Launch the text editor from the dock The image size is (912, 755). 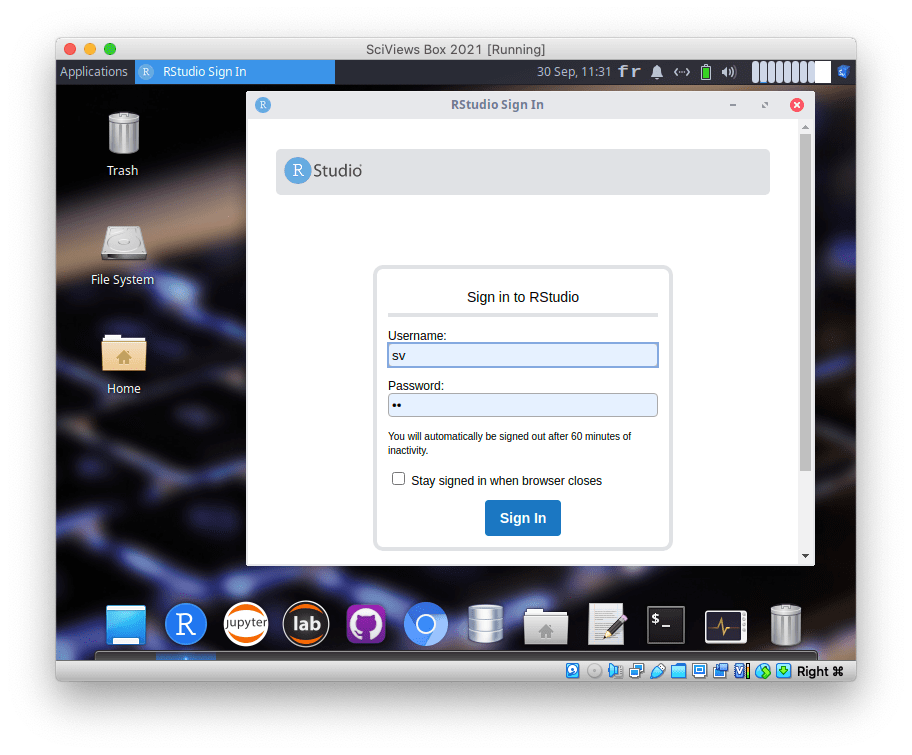(x=607, y=624)
